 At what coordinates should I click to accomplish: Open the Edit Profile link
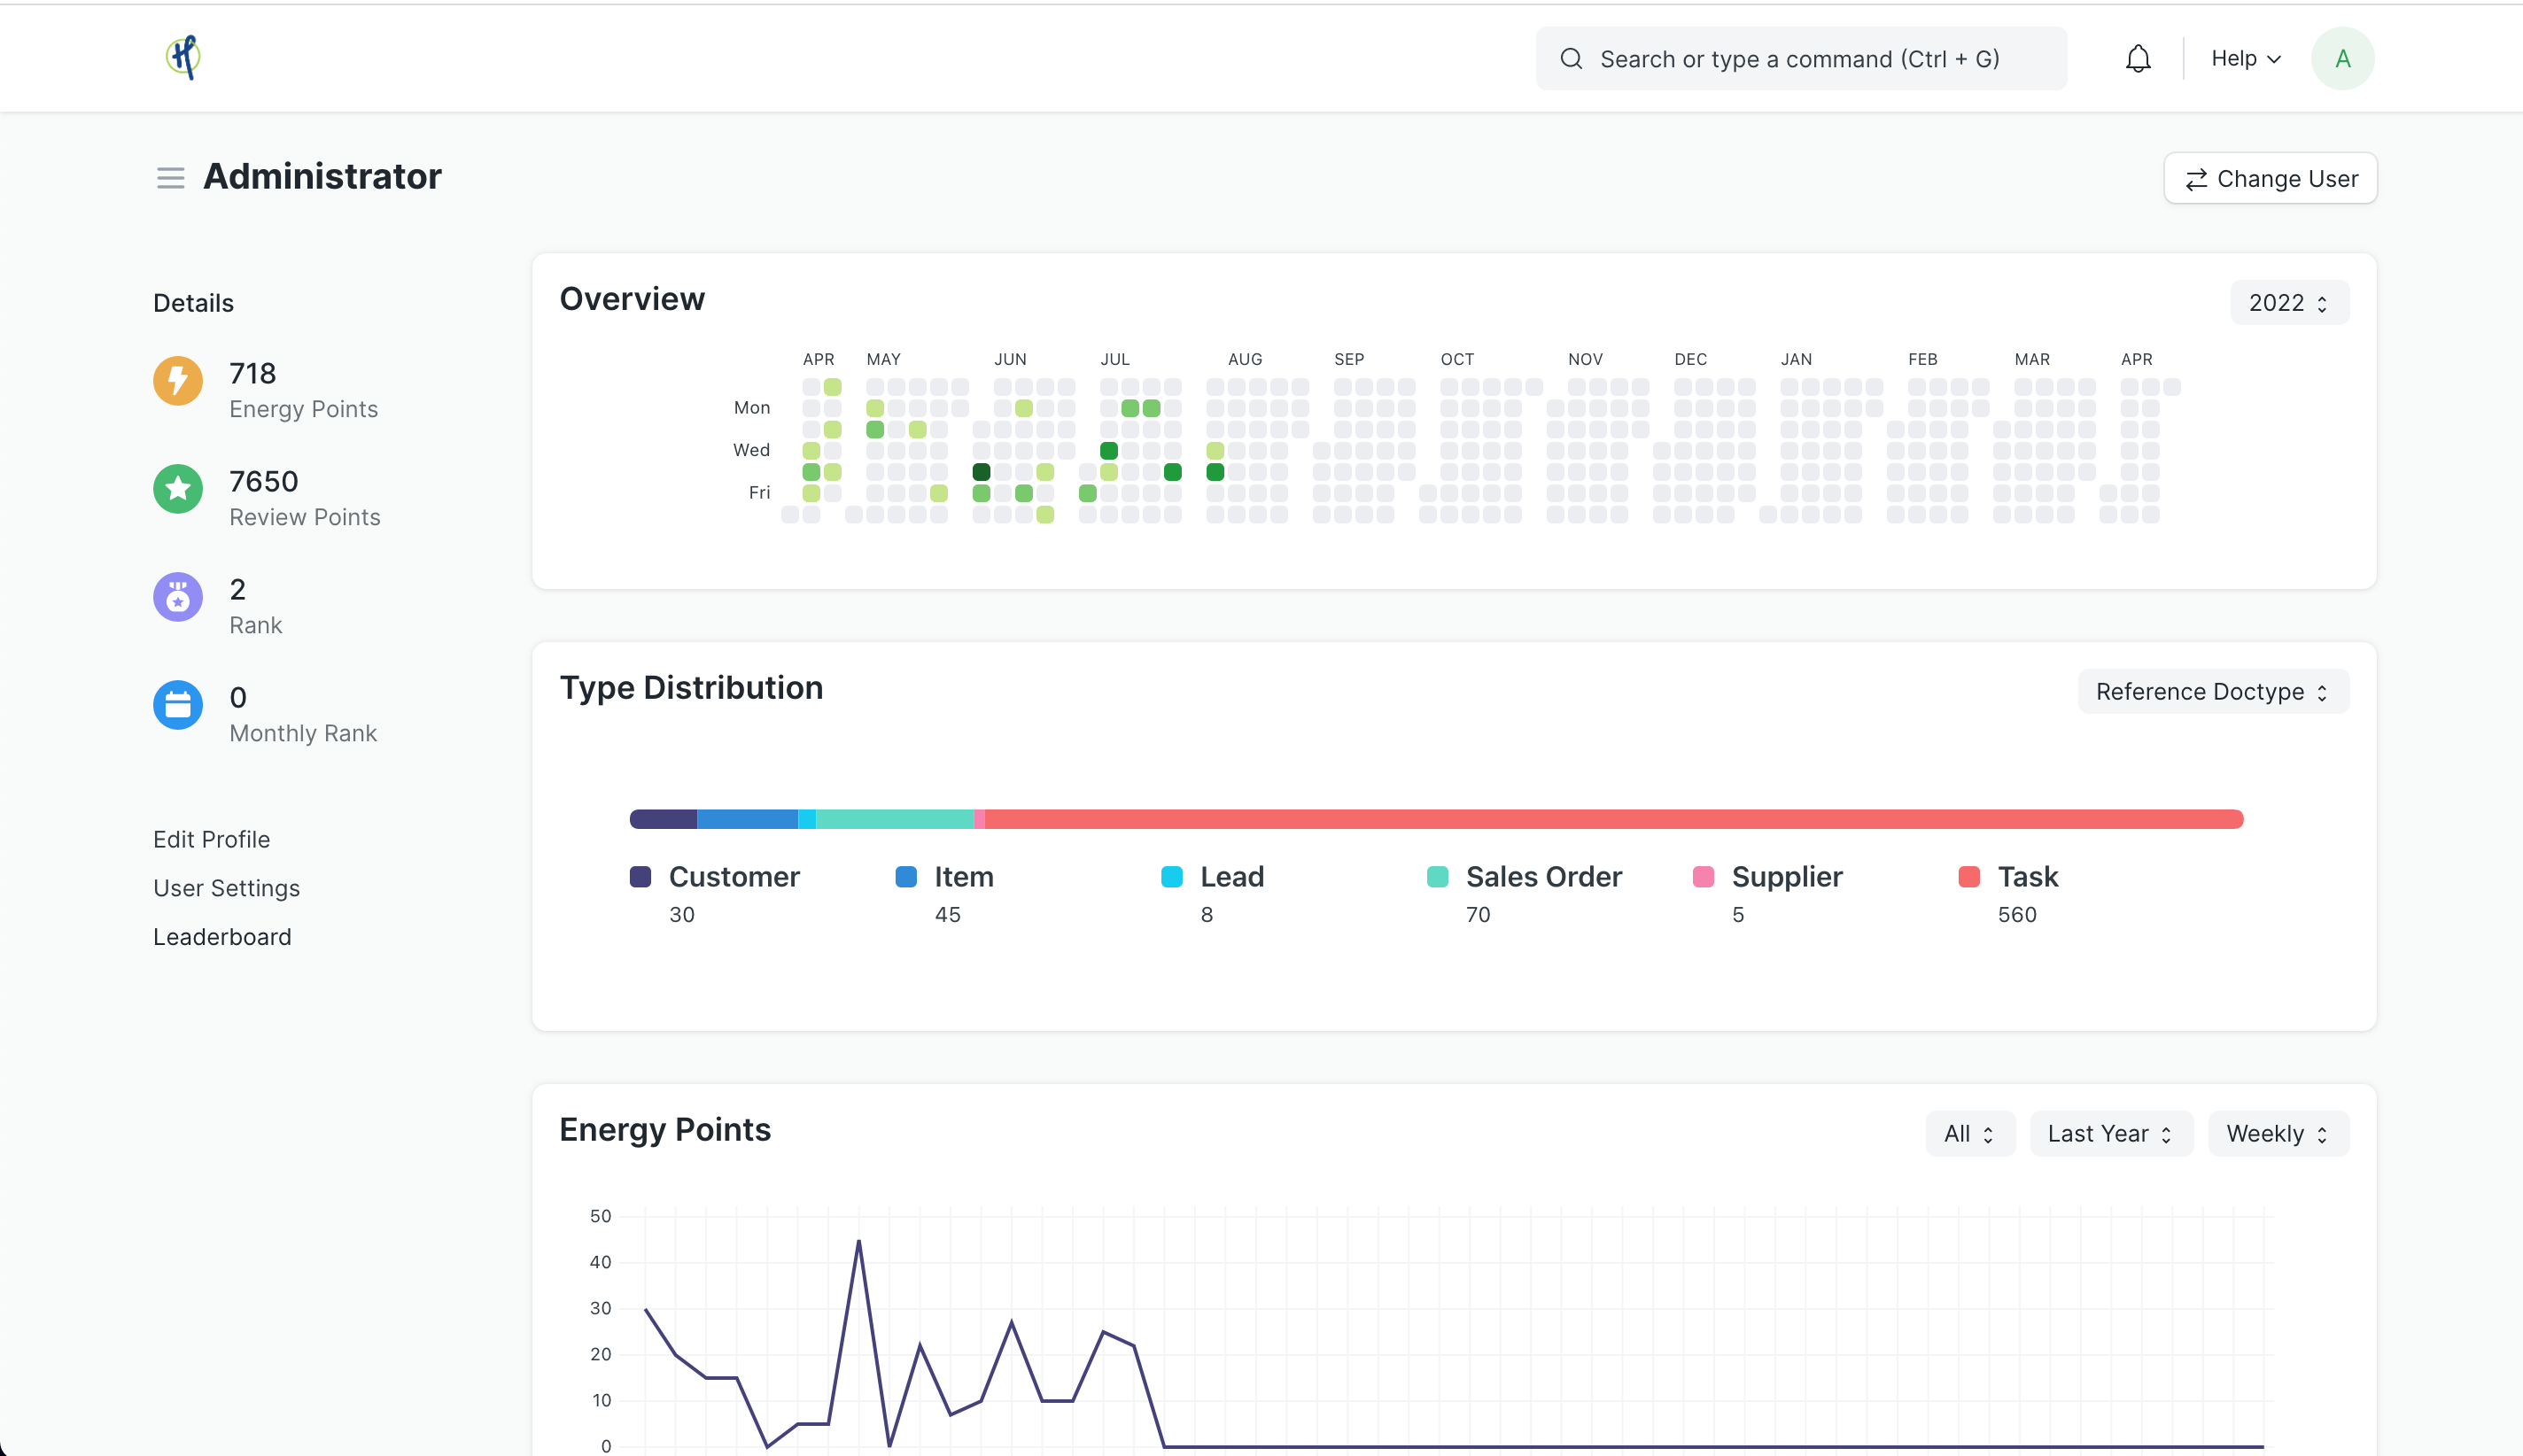pos(212,839)
